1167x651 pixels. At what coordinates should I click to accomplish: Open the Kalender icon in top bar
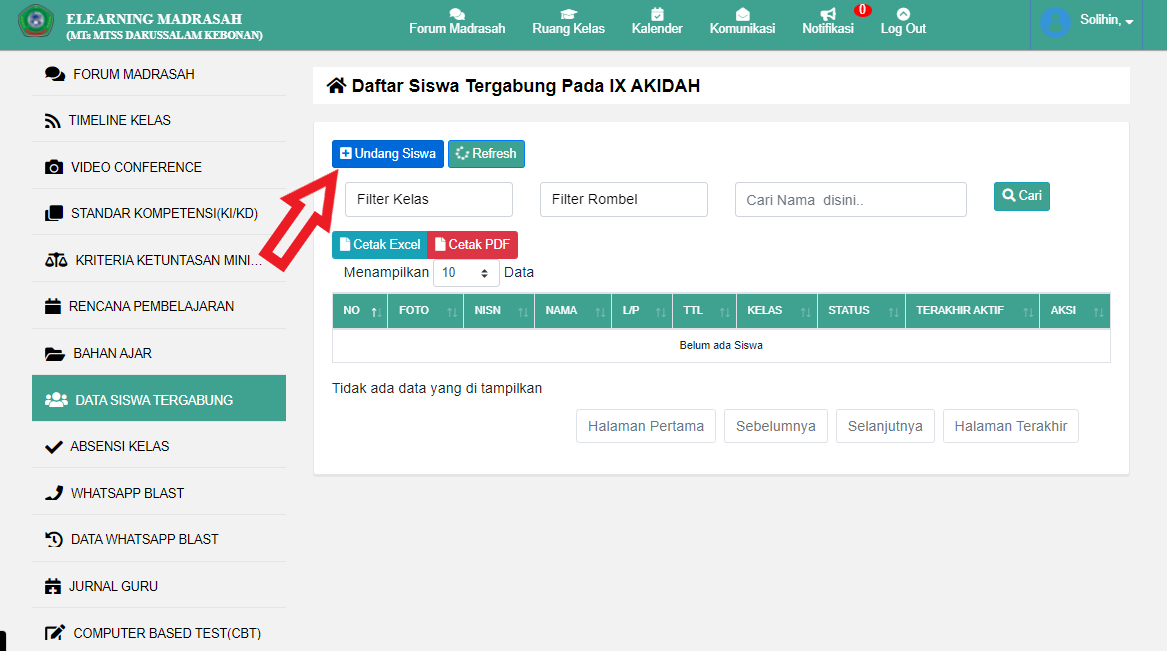click(657, 14)
